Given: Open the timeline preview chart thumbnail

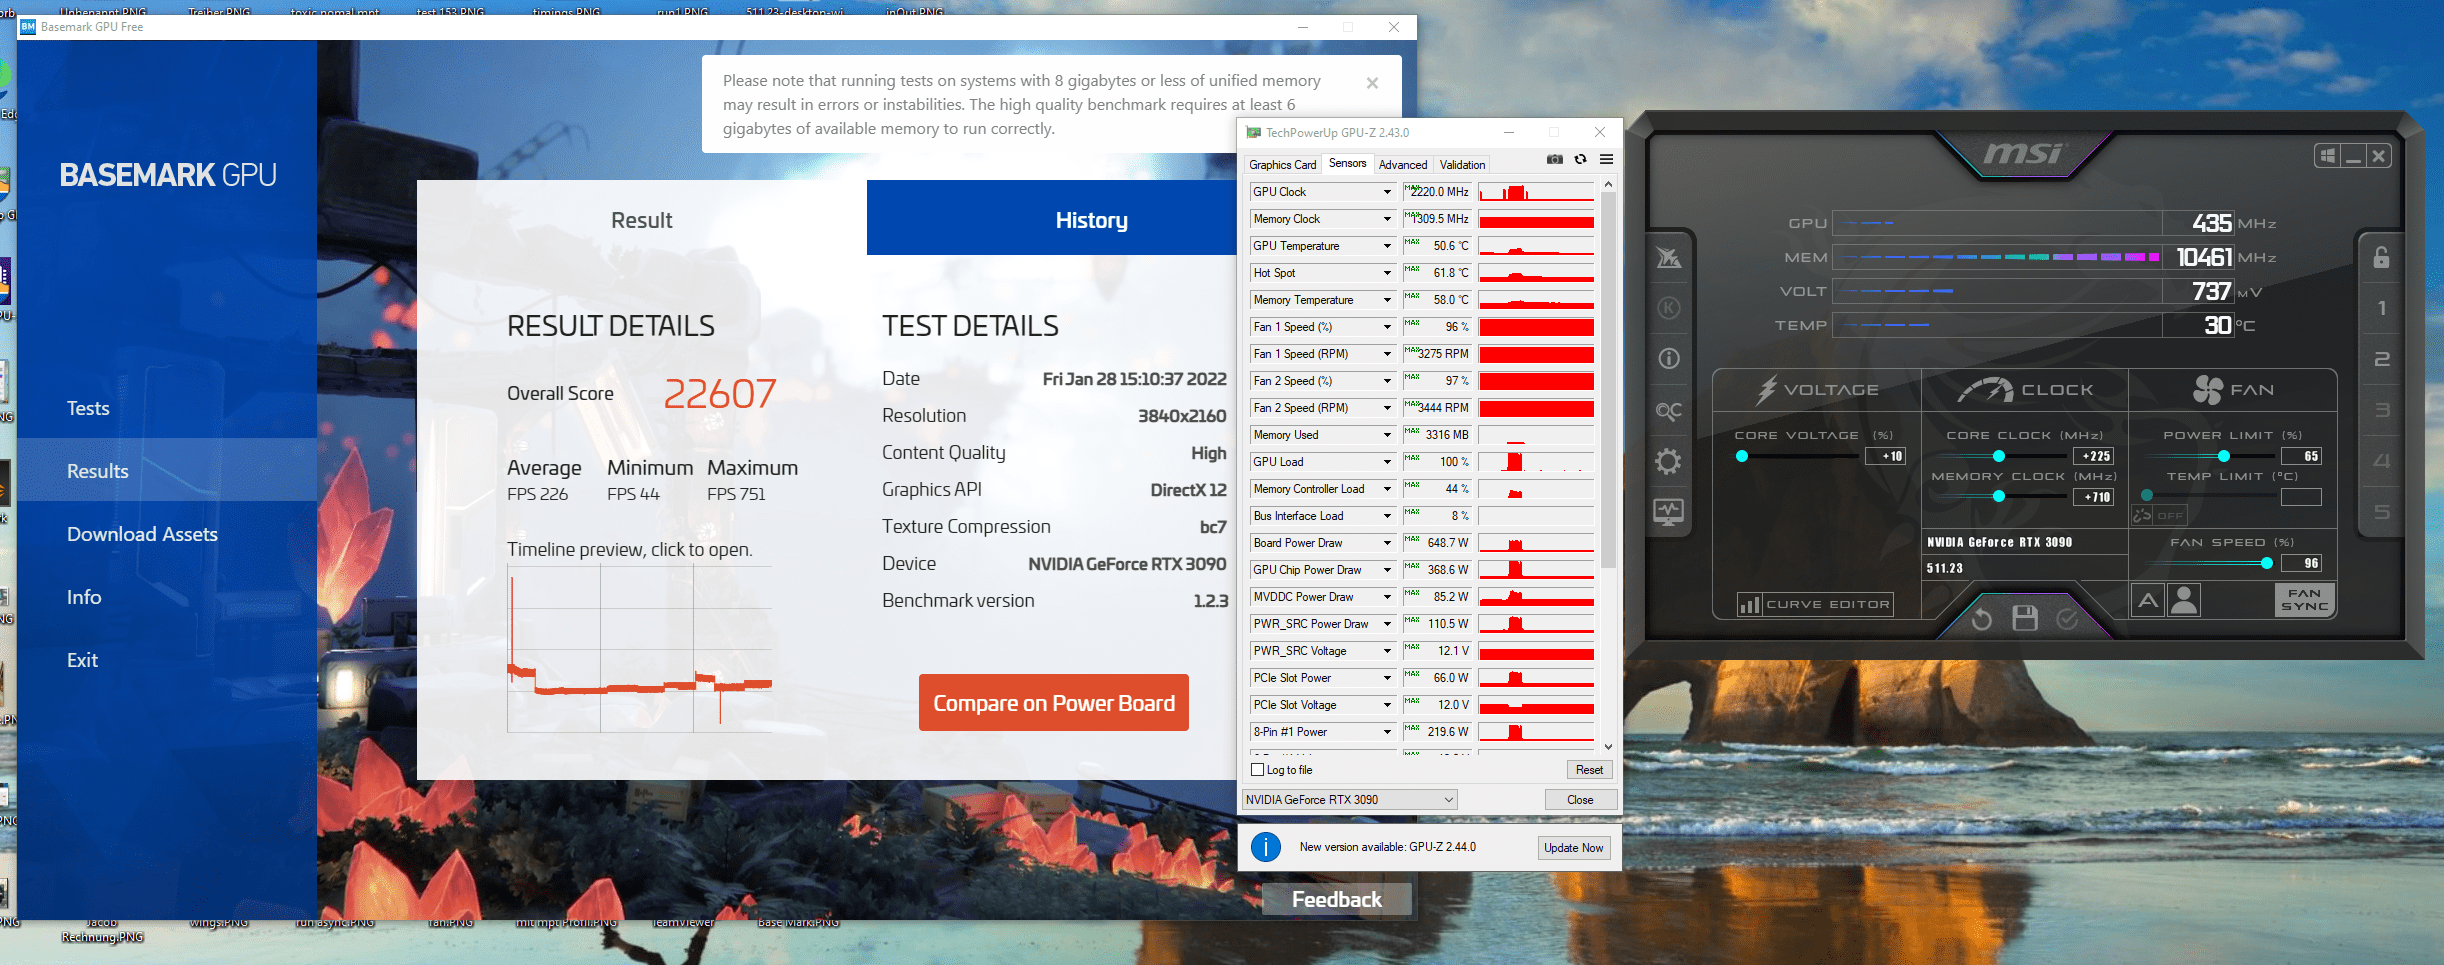Looking at the screenshot, I should pos(640,649).
